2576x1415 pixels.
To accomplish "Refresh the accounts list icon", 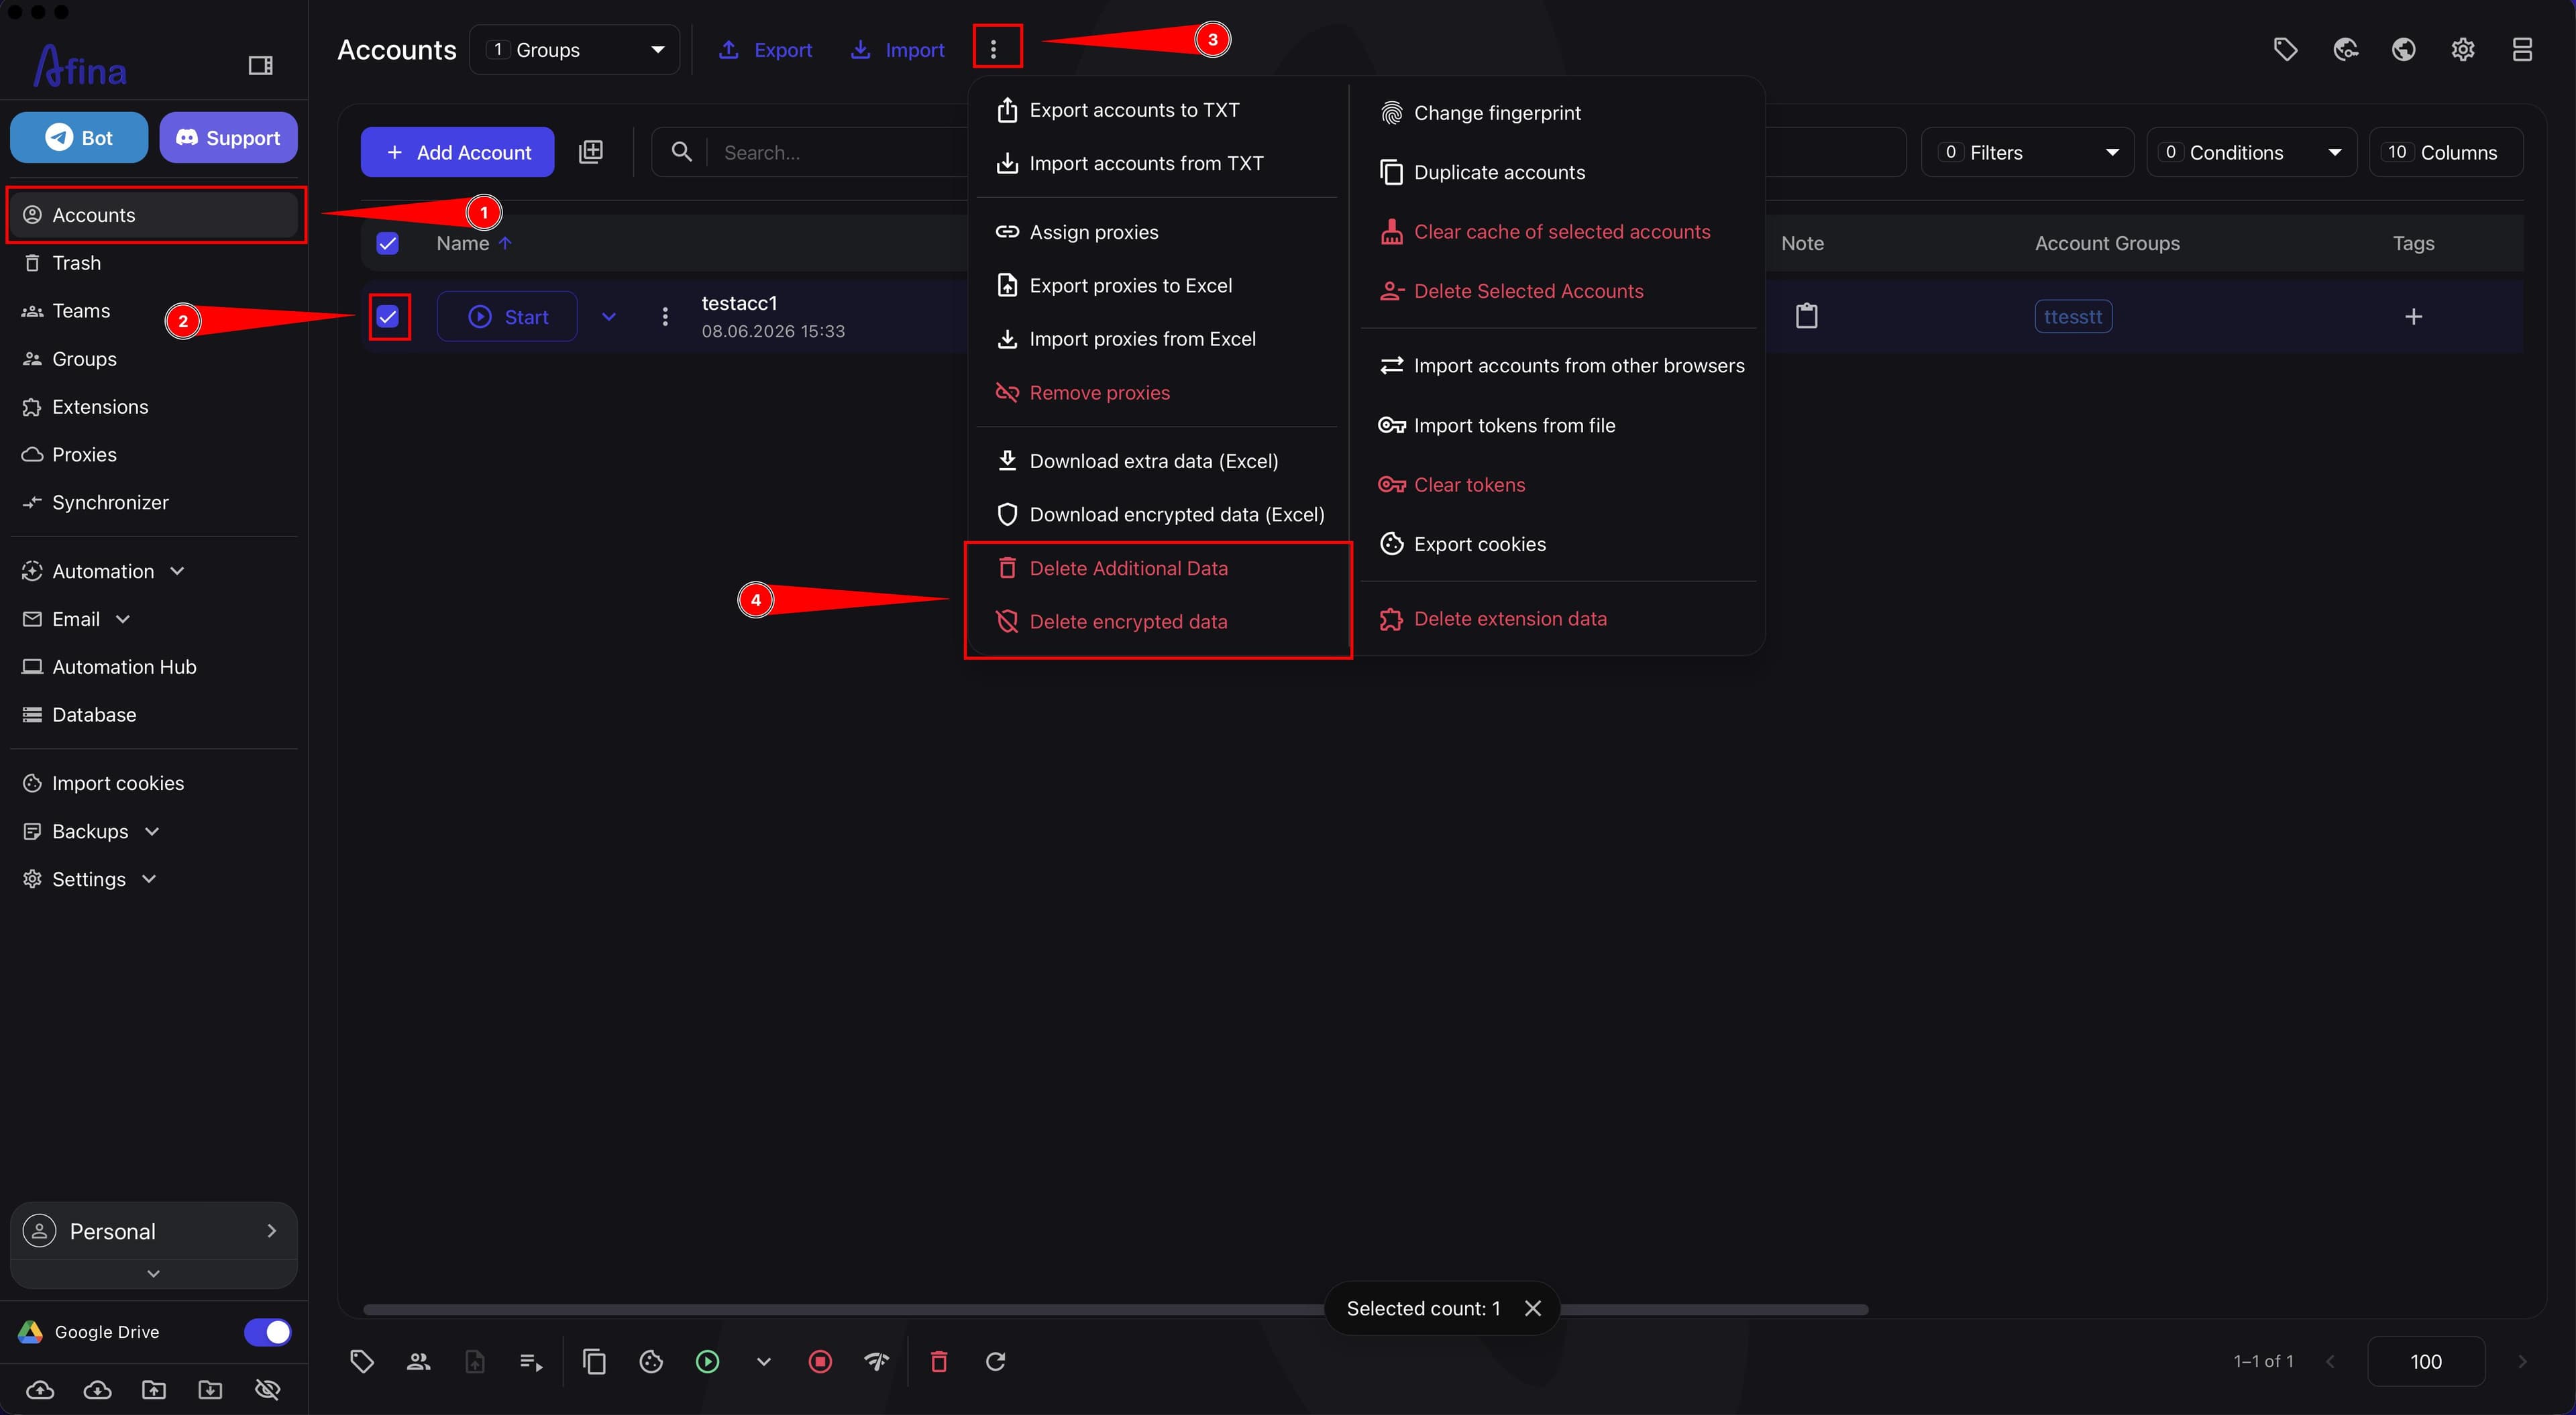I will click(x=996, y=1361).
